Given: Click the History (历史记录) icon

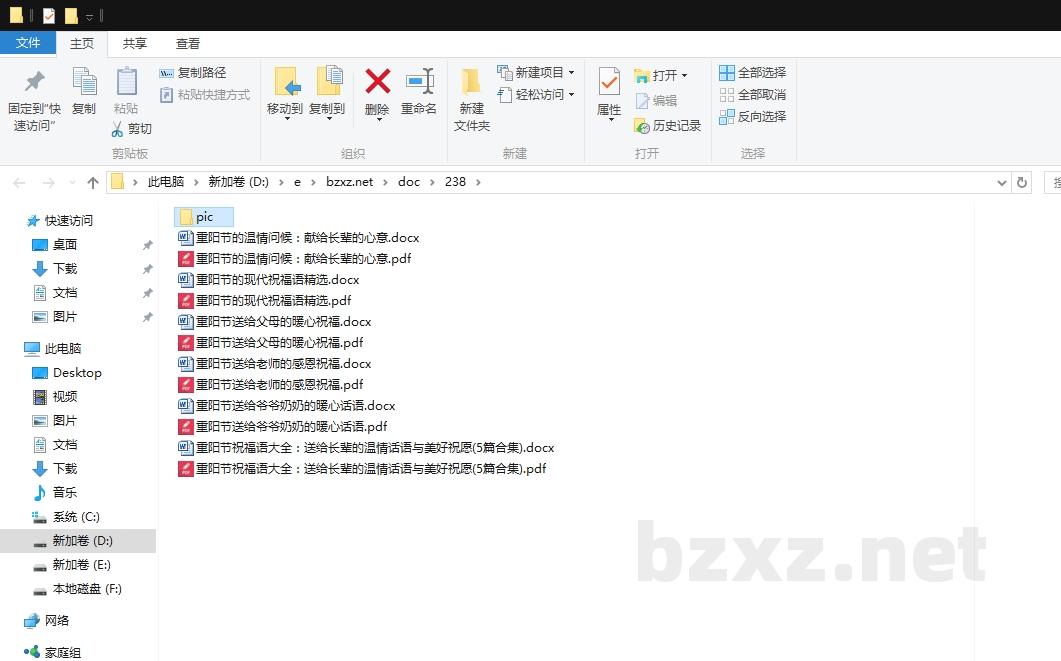Looking at the screenshot, I should click(x=642, y=126).
